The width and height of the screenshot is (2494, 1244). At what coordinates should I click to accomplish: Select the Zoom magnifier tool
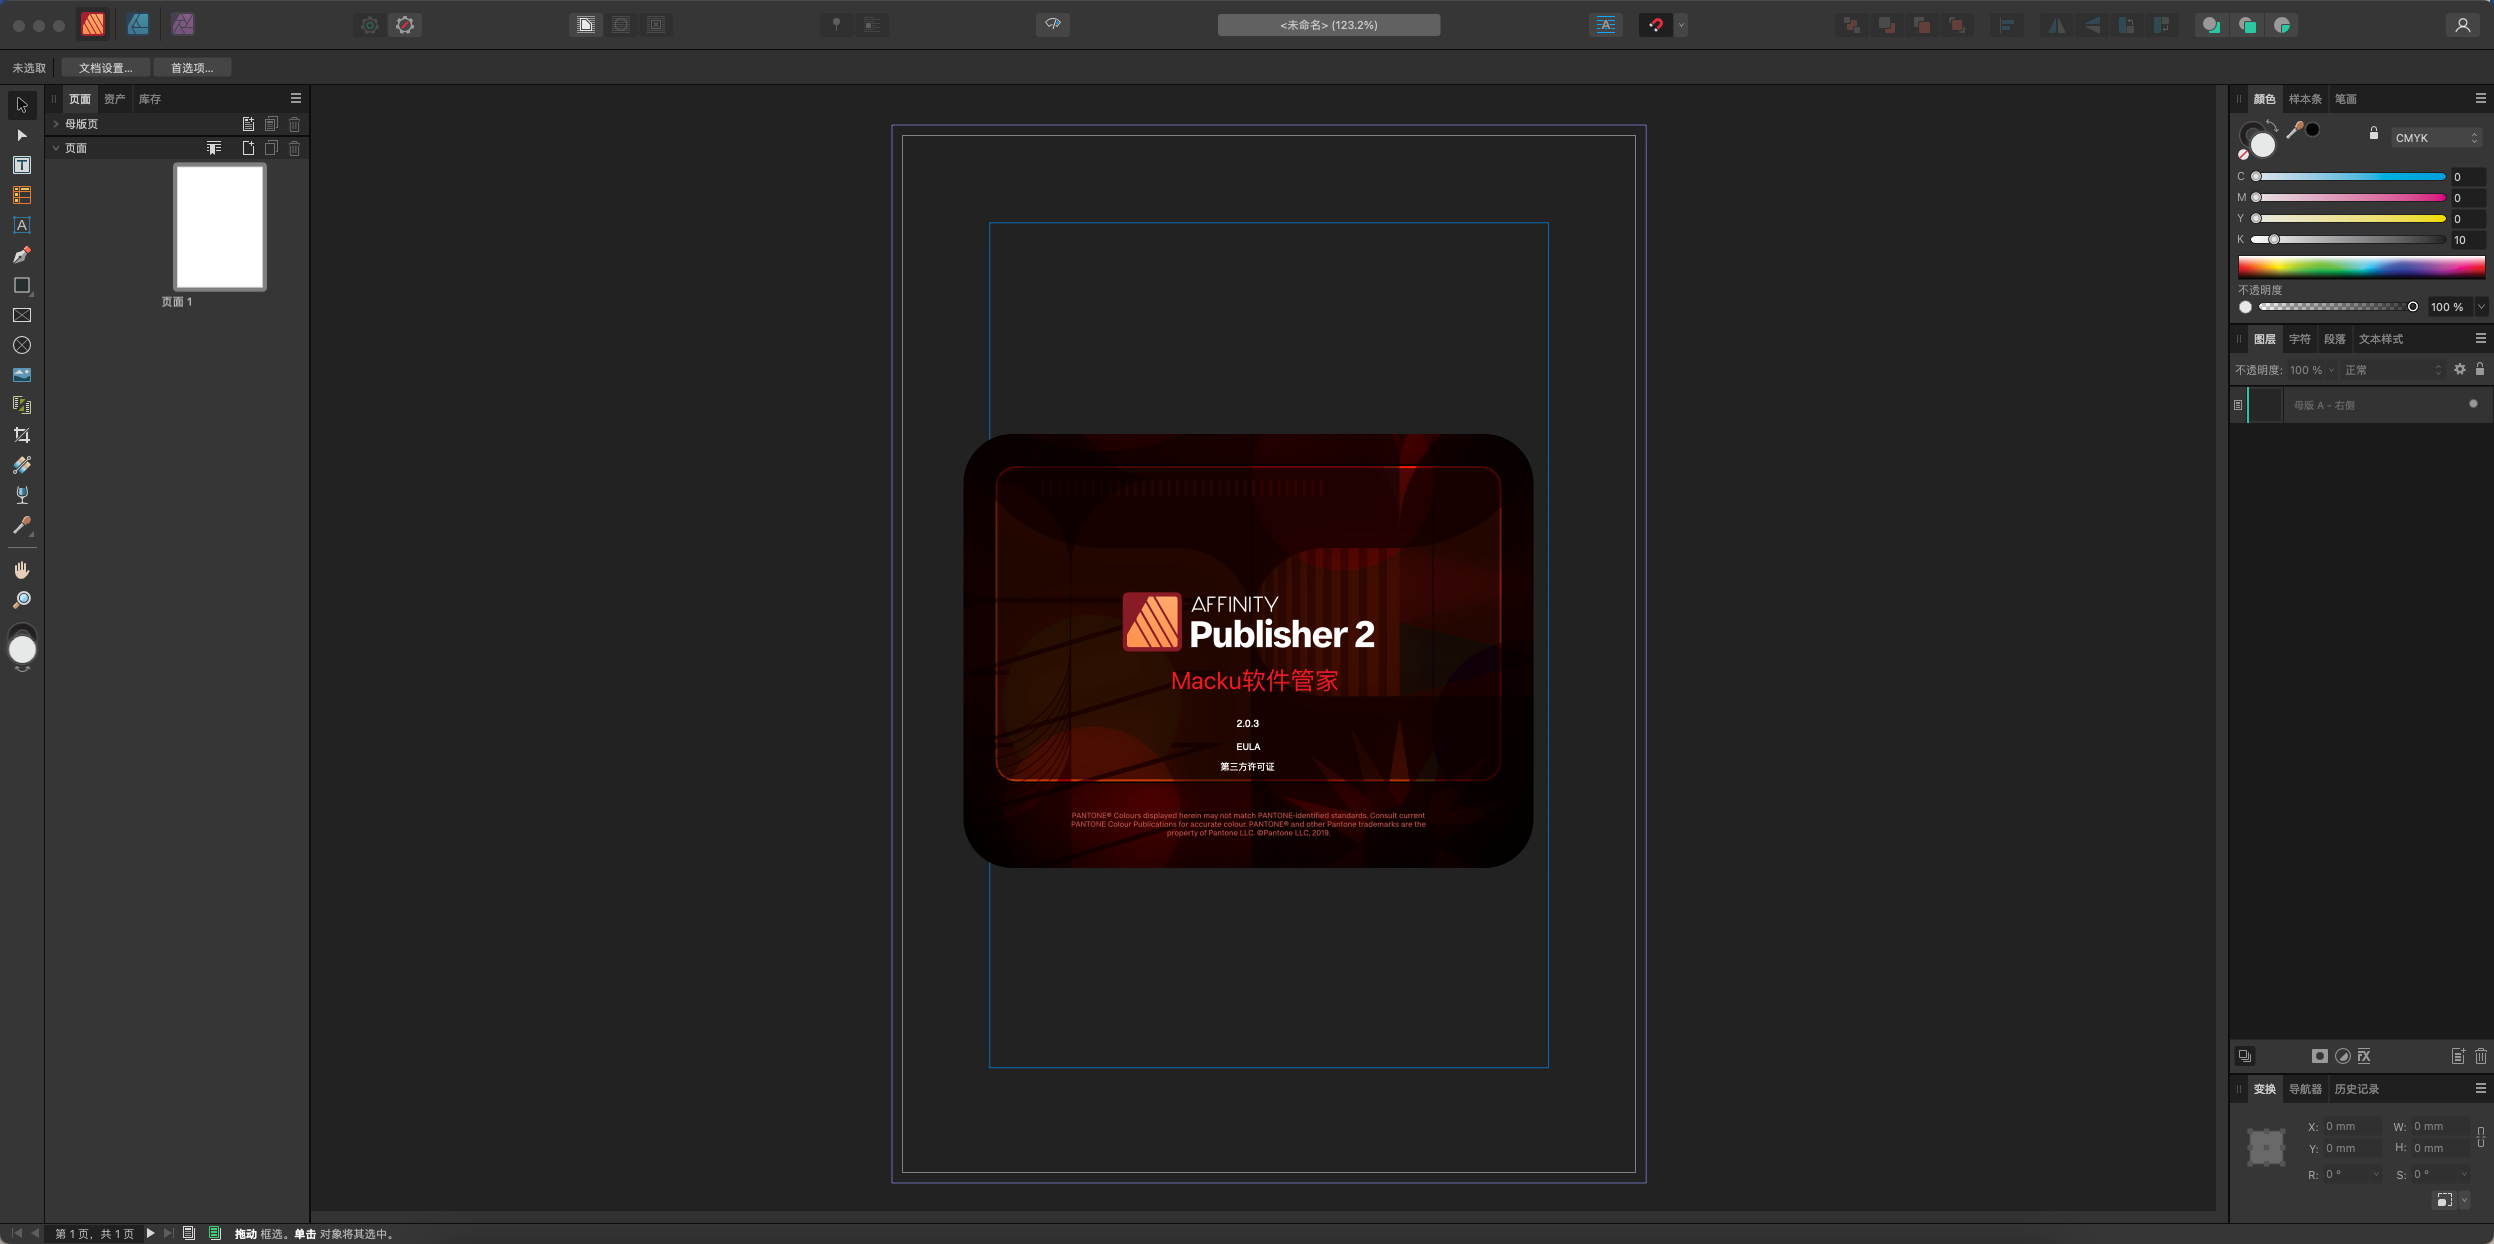[x=22, y=600]
